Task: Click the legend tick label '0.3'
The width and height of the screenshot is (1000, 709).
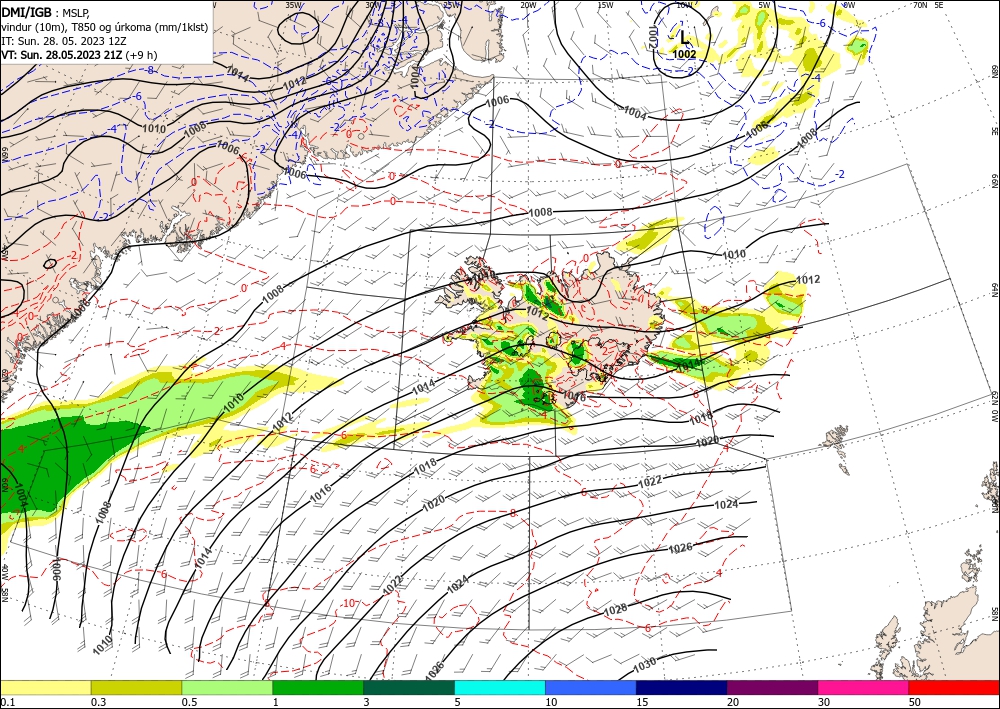Action: [98, 702]
